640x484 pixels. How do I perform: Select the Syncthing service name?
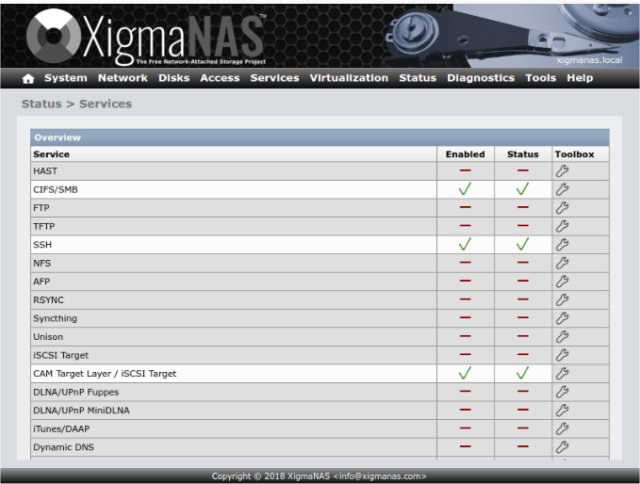click(x=55, y=318)
